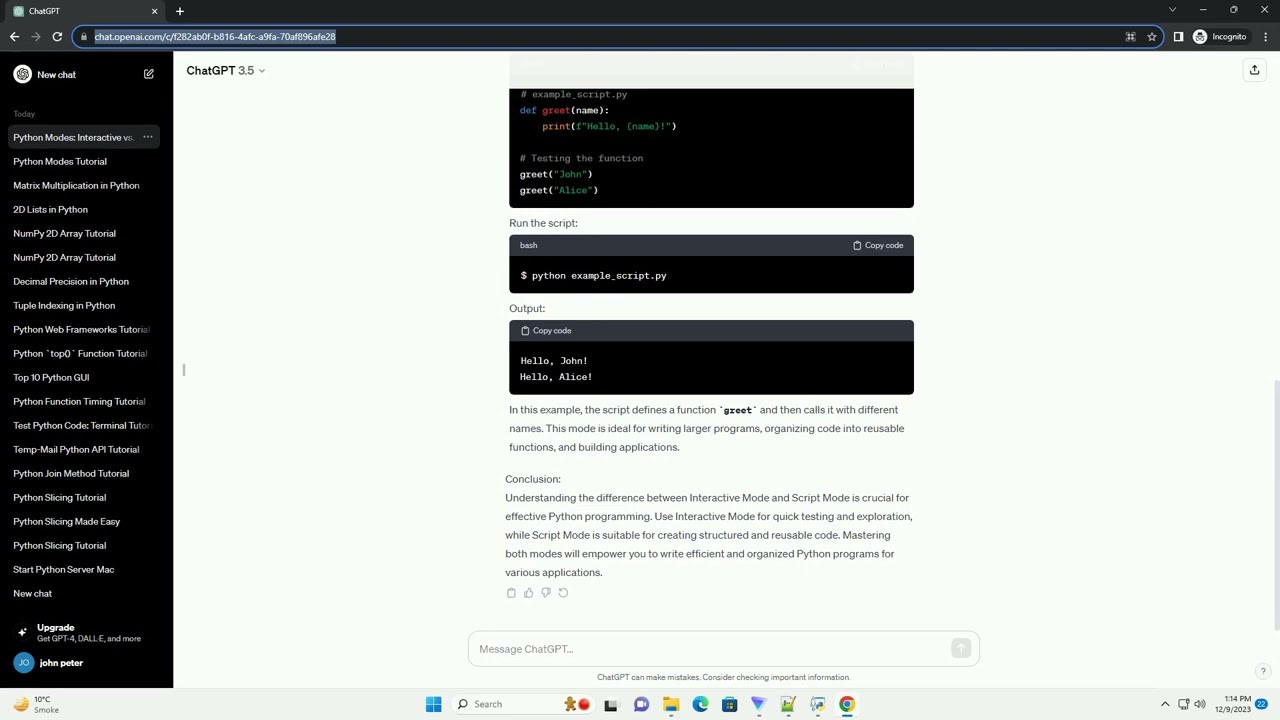Viewport: 1280px width, 720px height.
Task: Click the Incognito profile button
Action: tap(1221, 37)
